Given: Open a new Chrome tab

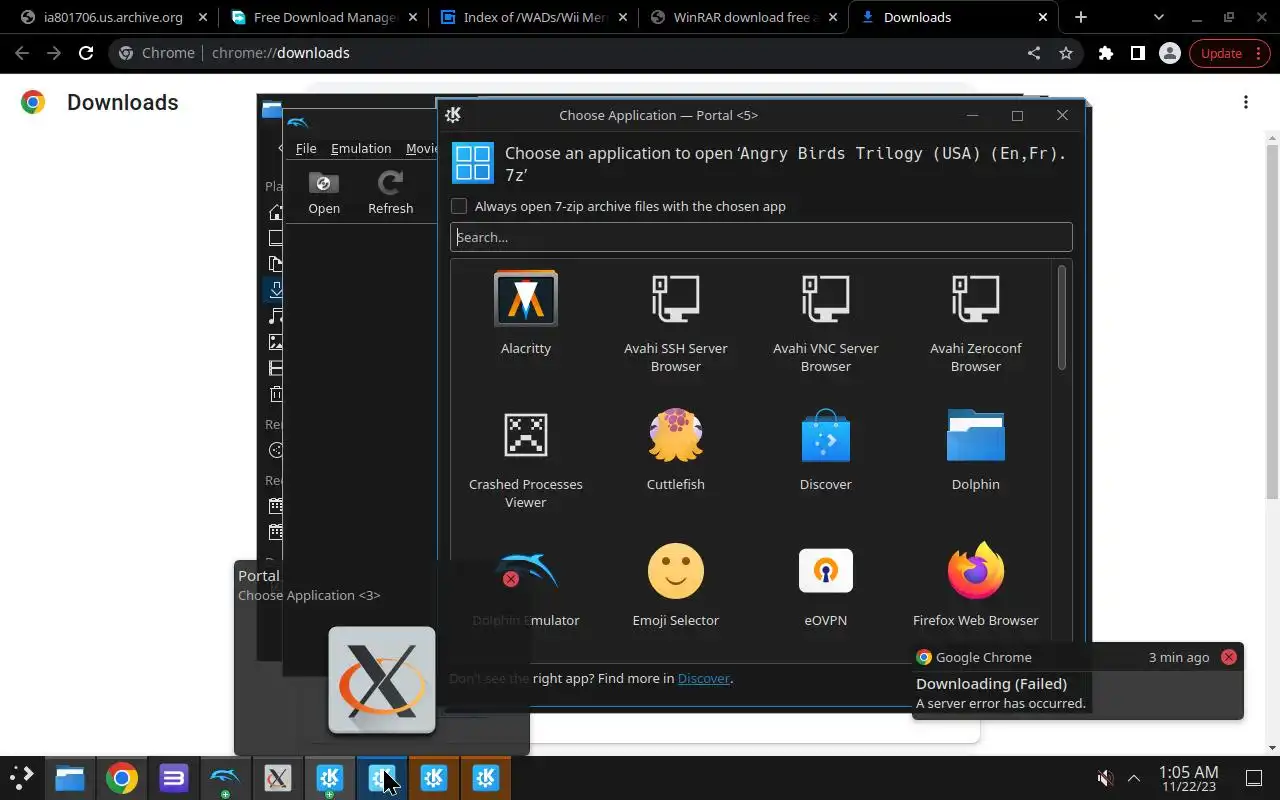Looking at the screenshot, I should click(1081, 17).
